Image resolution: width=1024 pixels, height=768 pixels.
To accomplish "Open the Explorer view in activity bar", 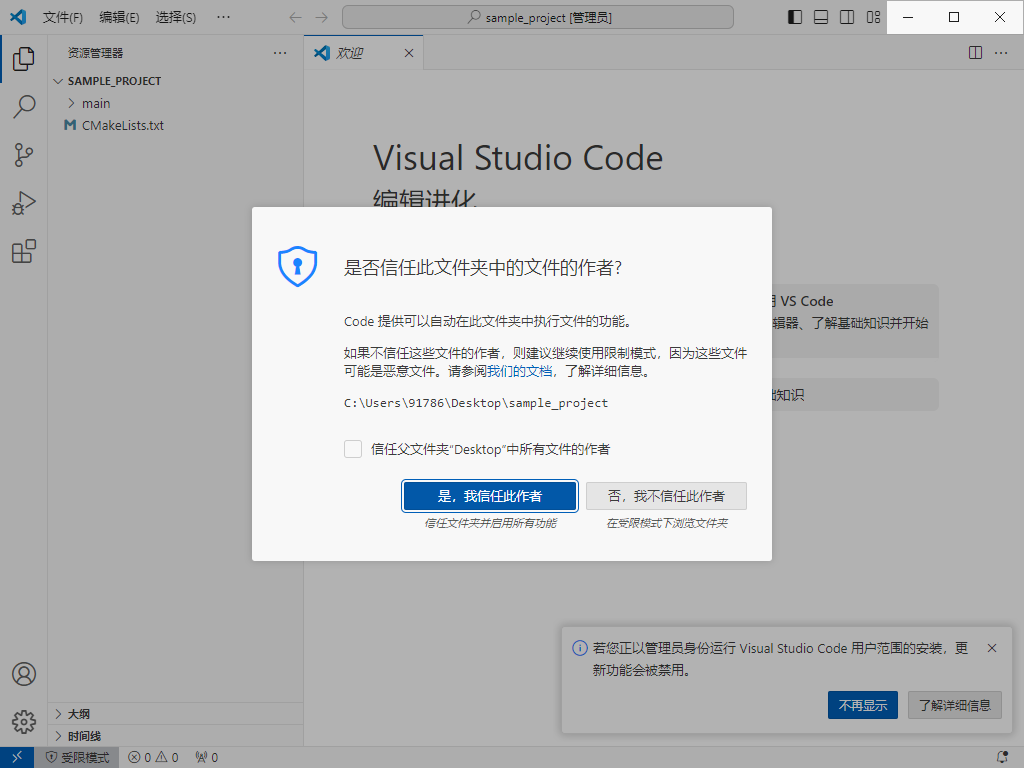I will pos(24,59).
